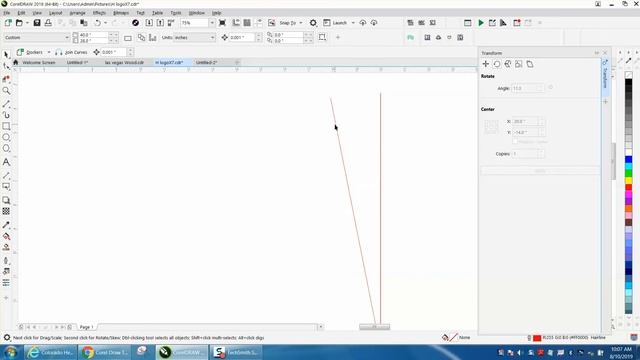Open the zoom level dropdown
This screenshot has height=360, width=640.
[x=211, y=23]
